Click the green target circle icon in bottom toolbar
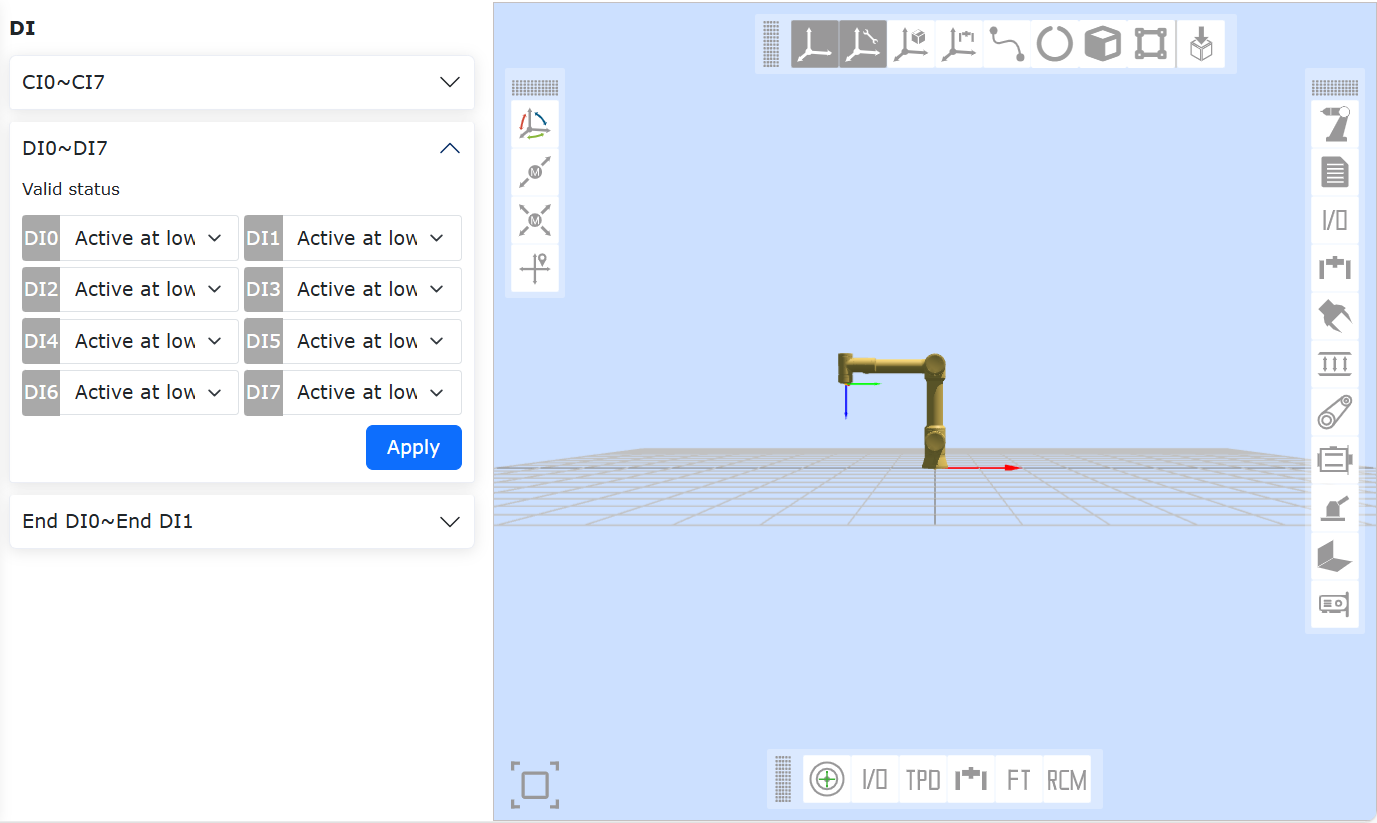The width and height of the screenshot is (1377, 823). pyautogui.click(x=827, y=779)
